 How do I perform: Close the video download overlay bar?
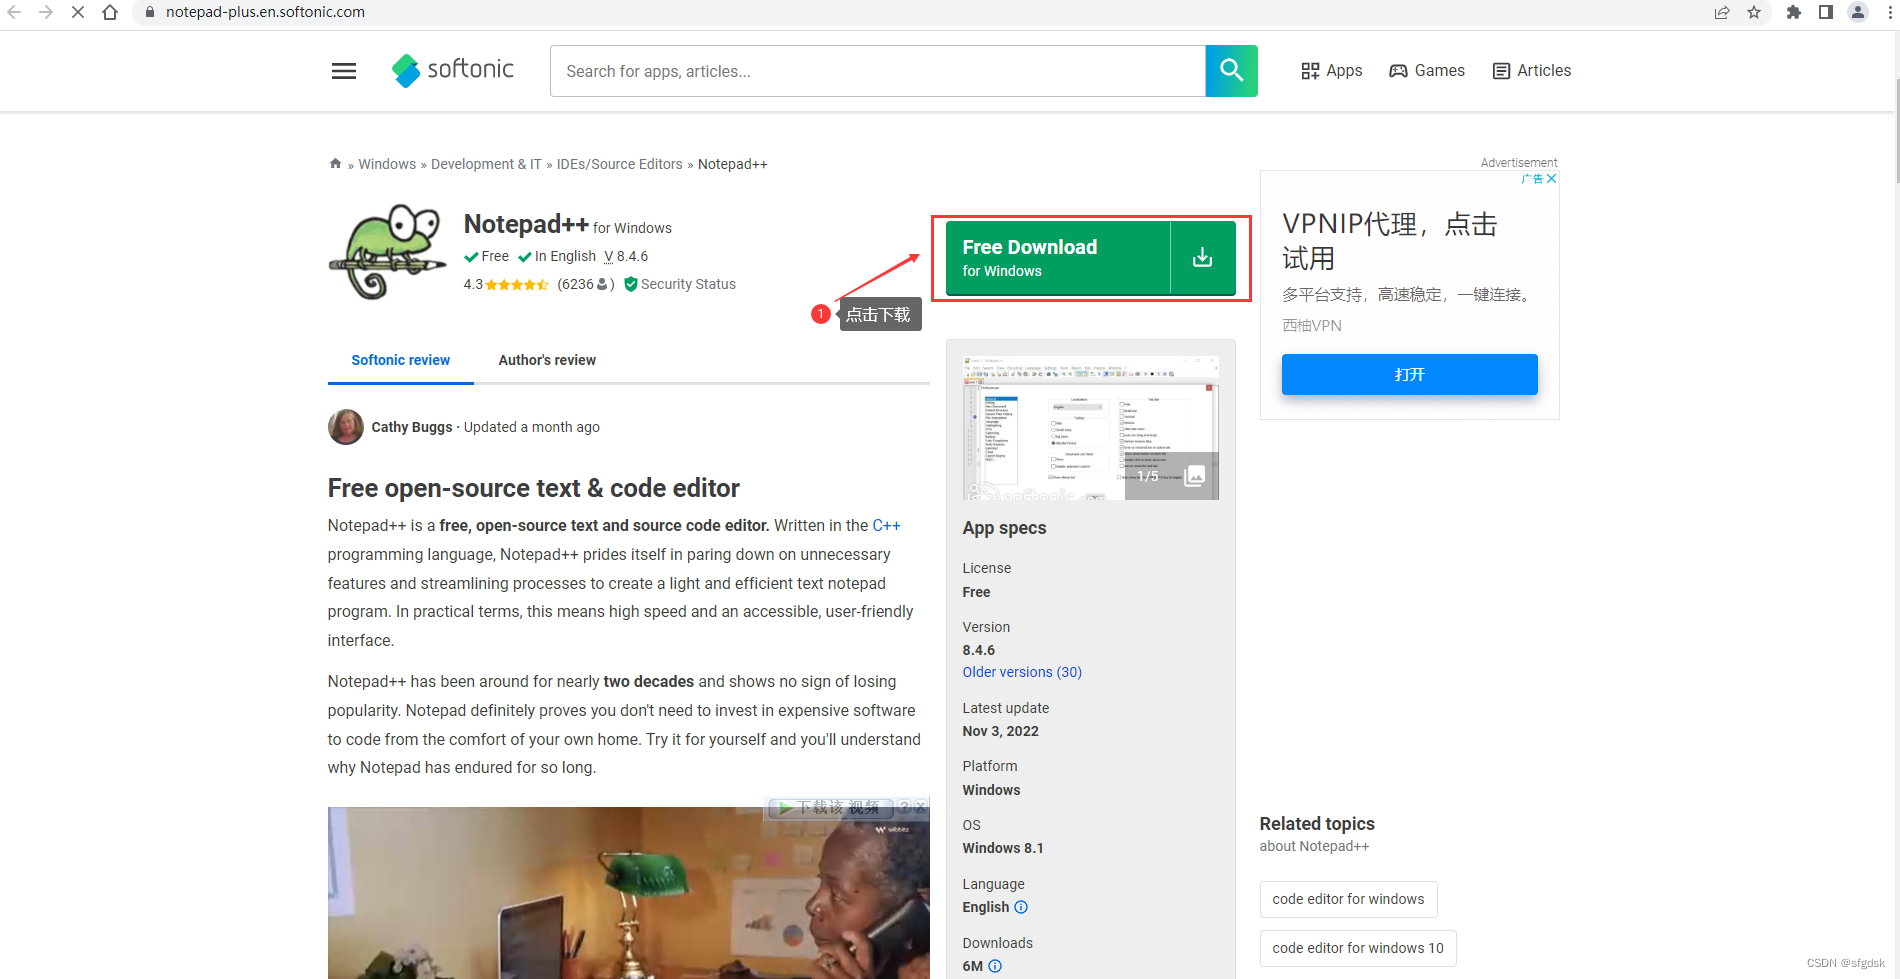click(921, 806)
